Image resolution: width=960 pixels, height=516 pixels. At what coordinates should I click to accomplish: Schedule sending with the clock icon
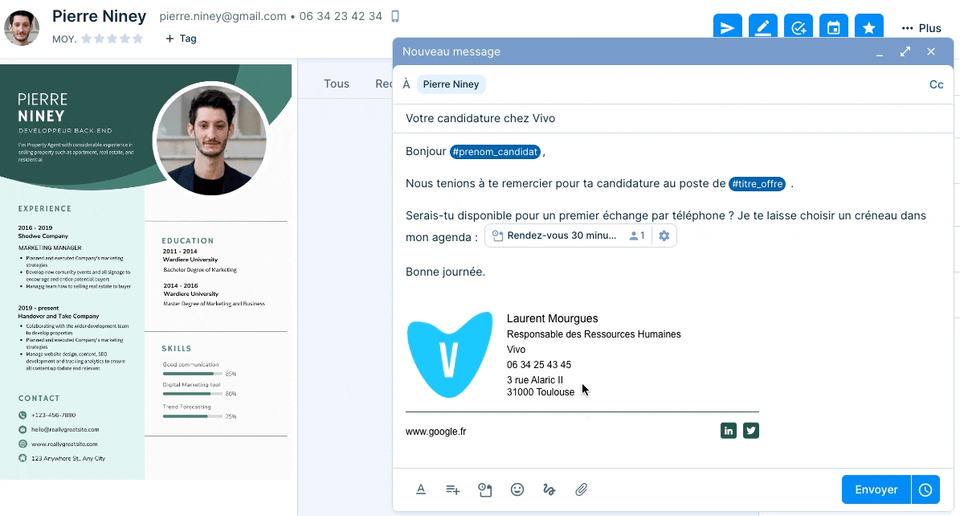click(926, 490)
